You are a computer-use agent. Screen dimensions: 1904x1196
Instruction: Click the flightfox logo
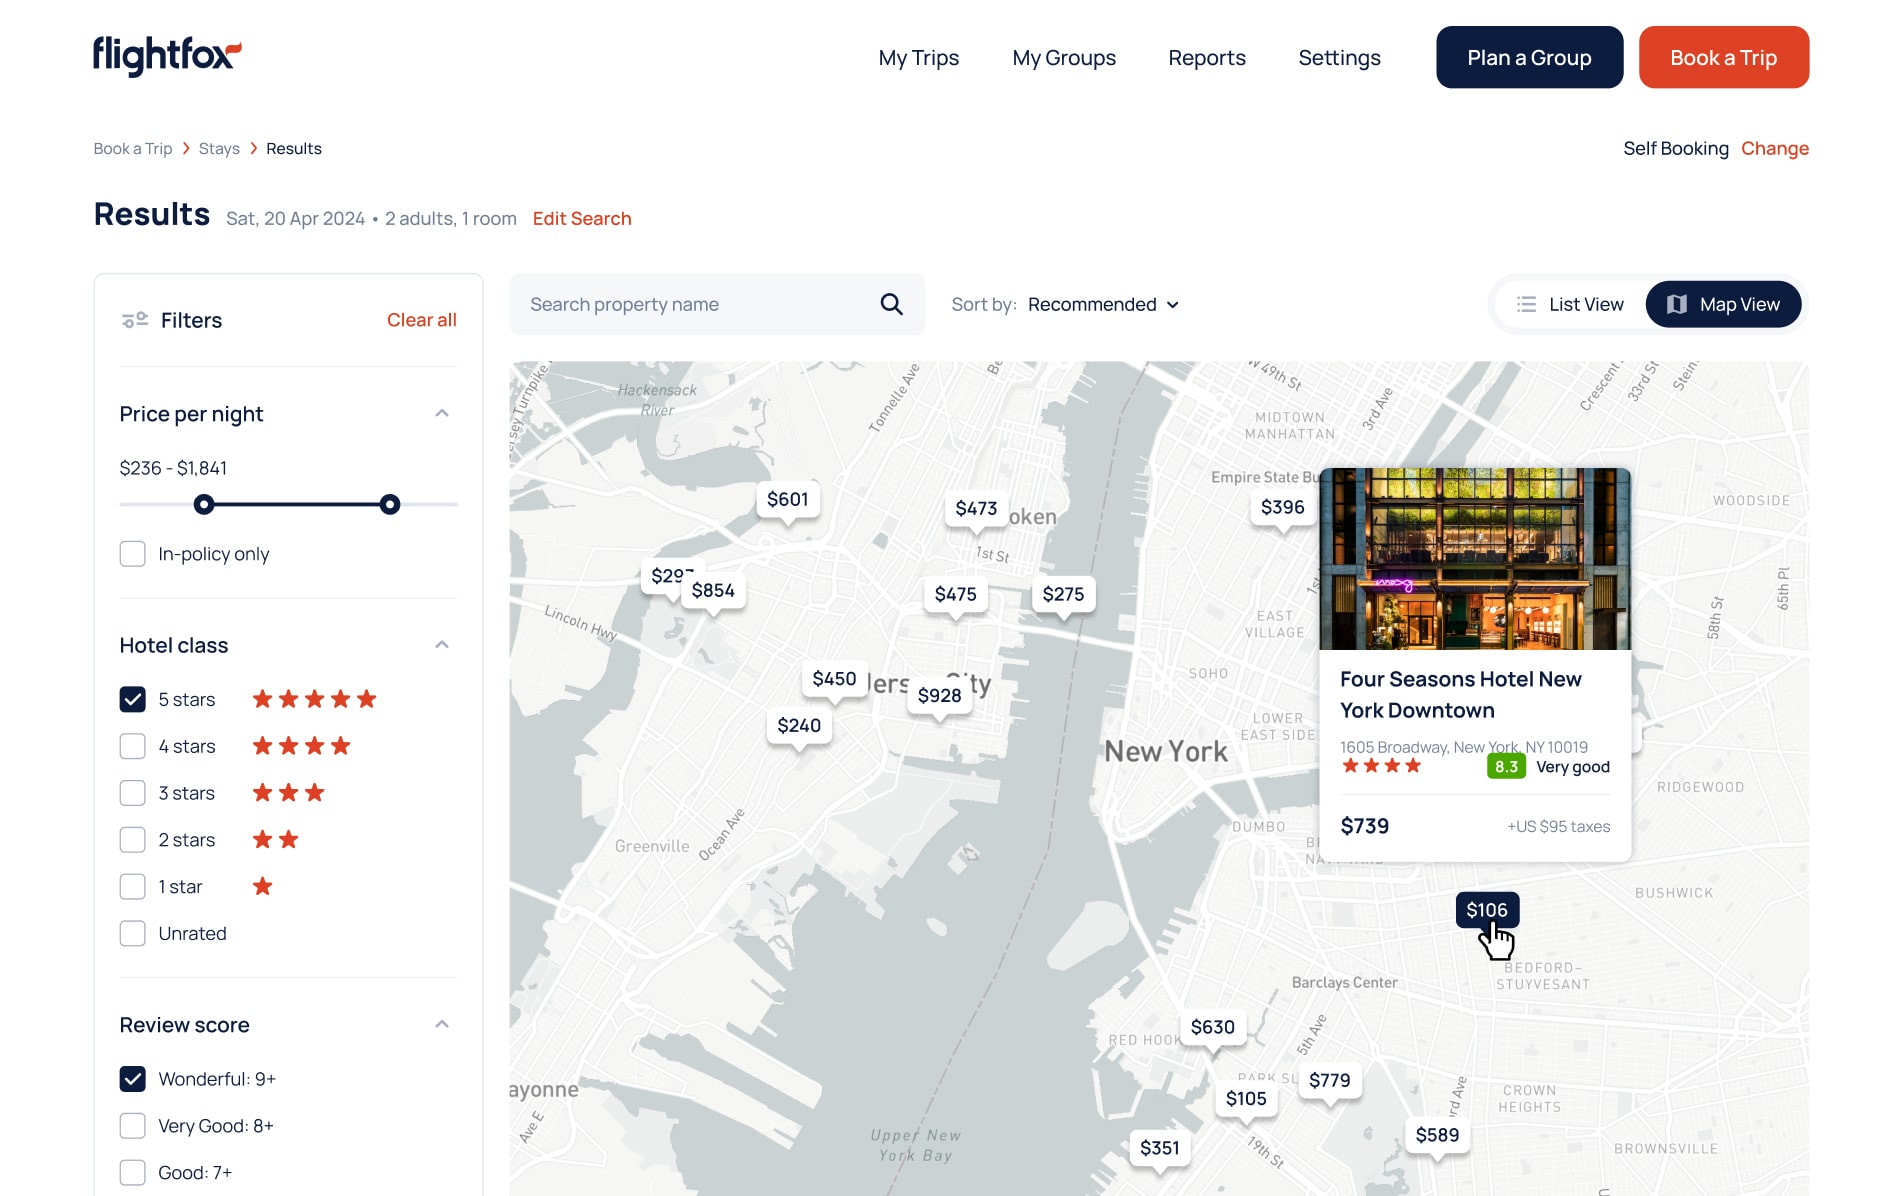point(167,56)
